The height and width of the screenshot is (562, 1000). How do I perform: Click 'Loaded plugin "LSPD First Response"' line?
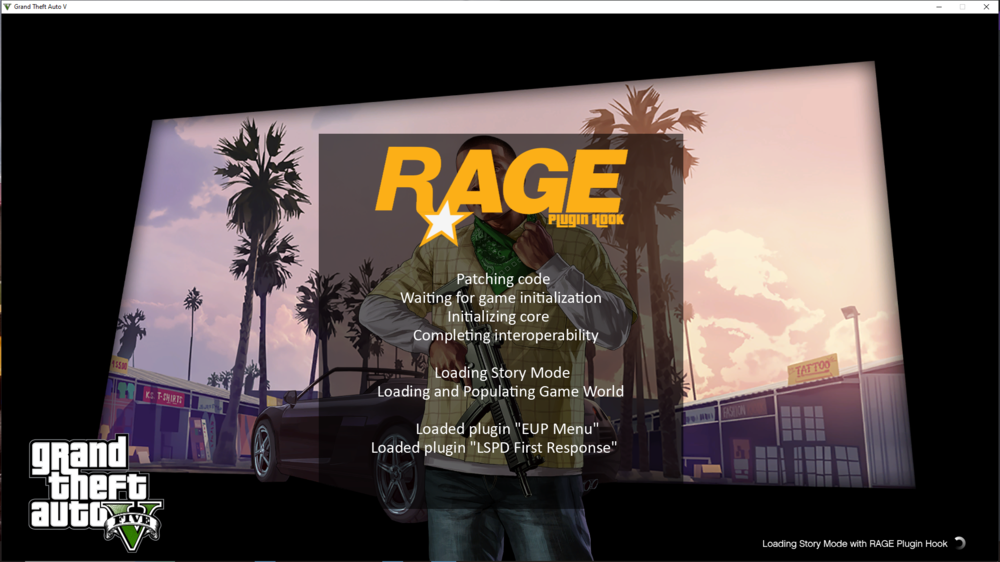(x=494, y=448)
